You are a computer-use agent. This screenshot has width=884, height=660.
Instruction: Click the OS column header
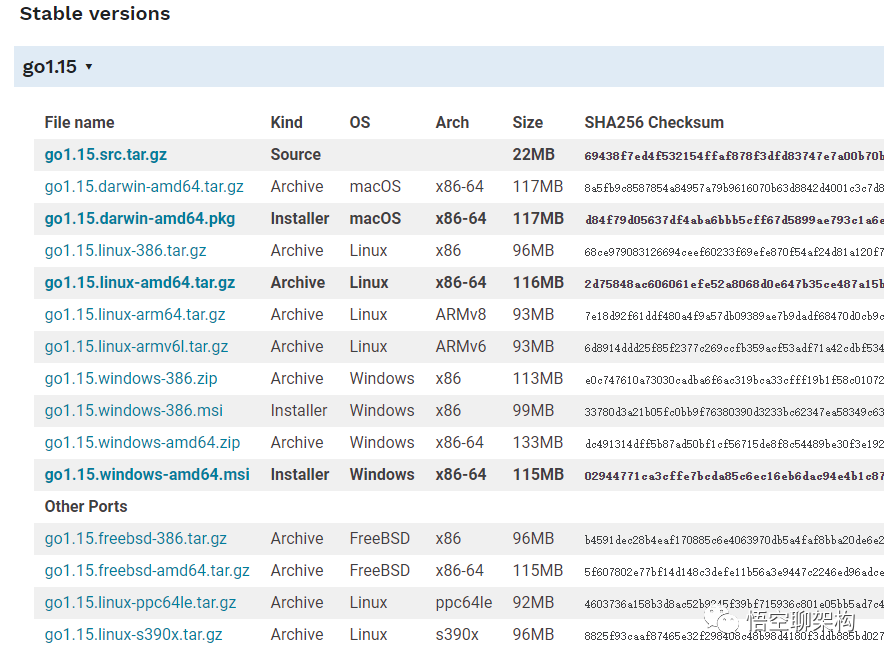pos(360,122)
